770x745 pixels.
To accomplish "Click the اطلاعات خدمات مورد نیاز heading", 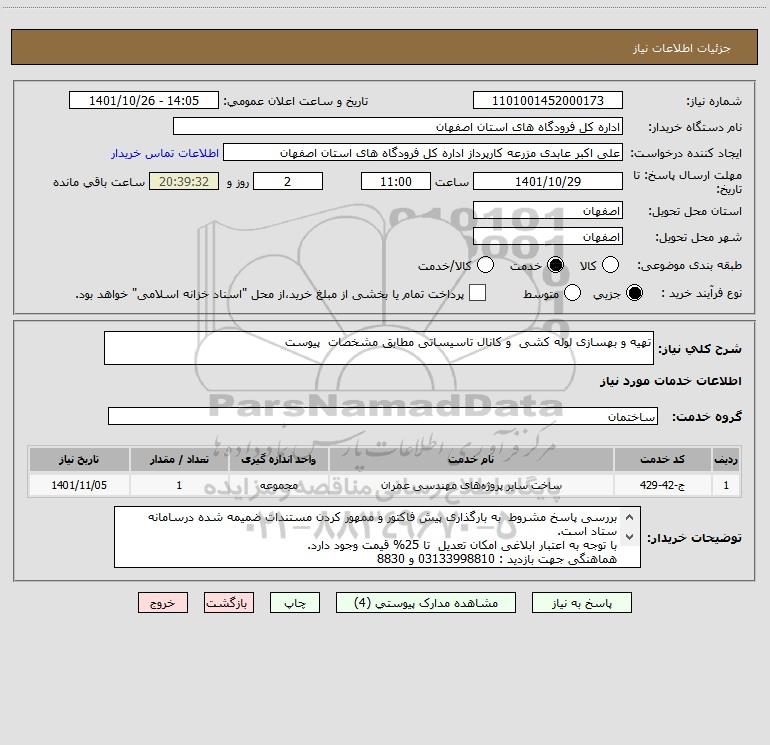I will click(670, 381).
